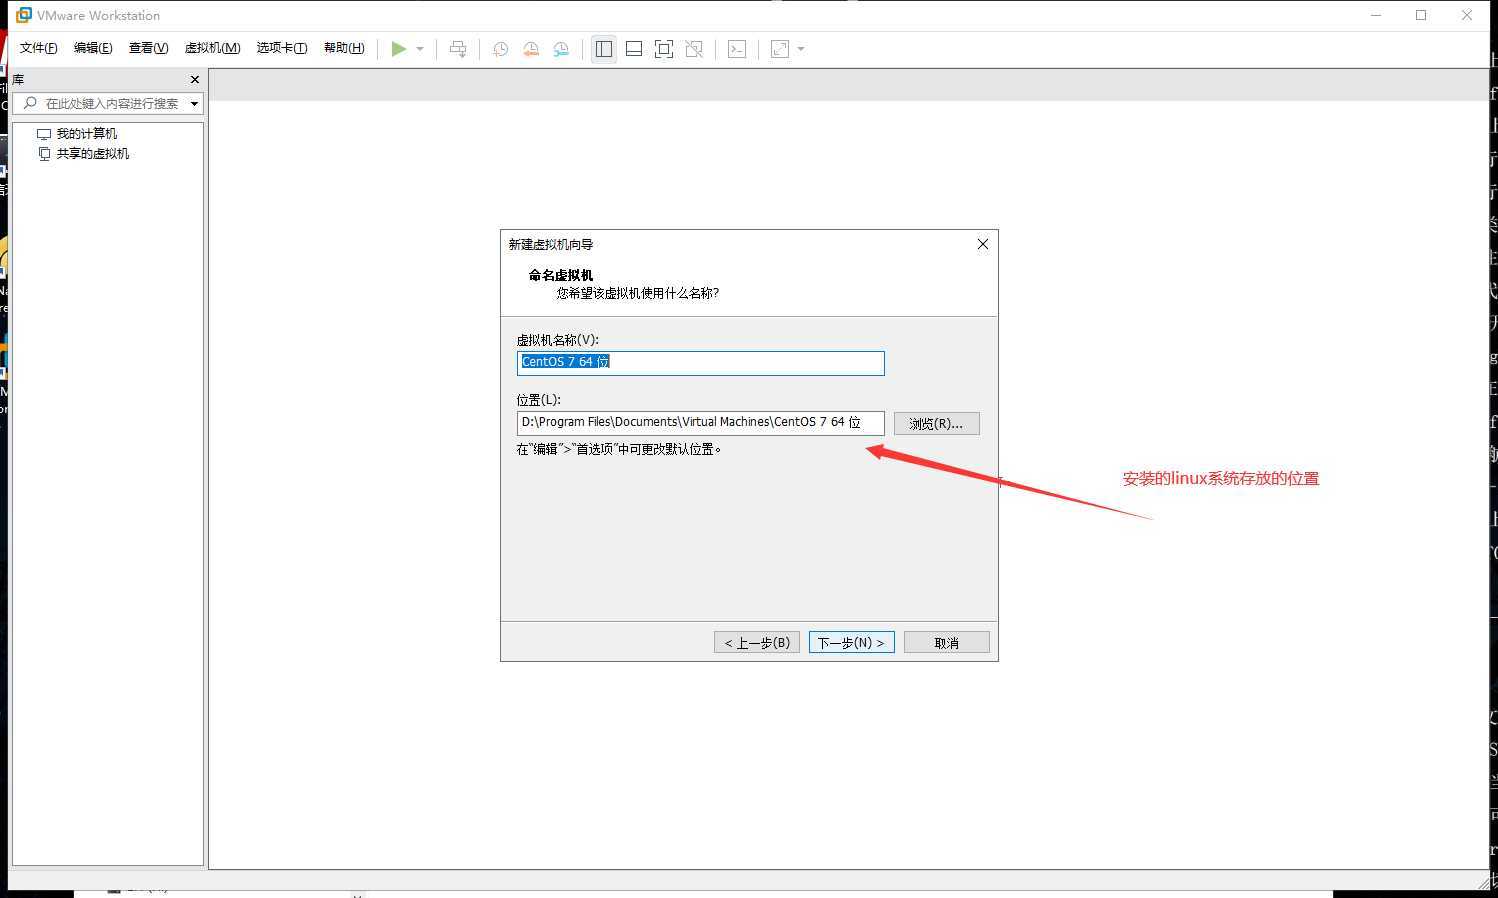Image resolution: width=1498 pixels, height=898 pixels.
Task: Click the console view terminal icon
Action: (x=737, y=49)
